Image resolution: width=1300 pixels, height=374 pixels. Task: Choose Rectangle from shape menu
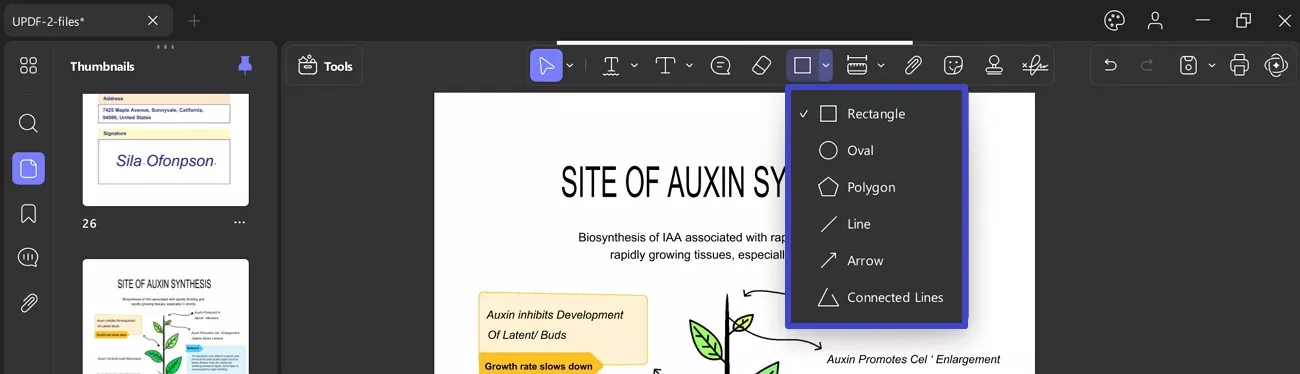[876, 114]
